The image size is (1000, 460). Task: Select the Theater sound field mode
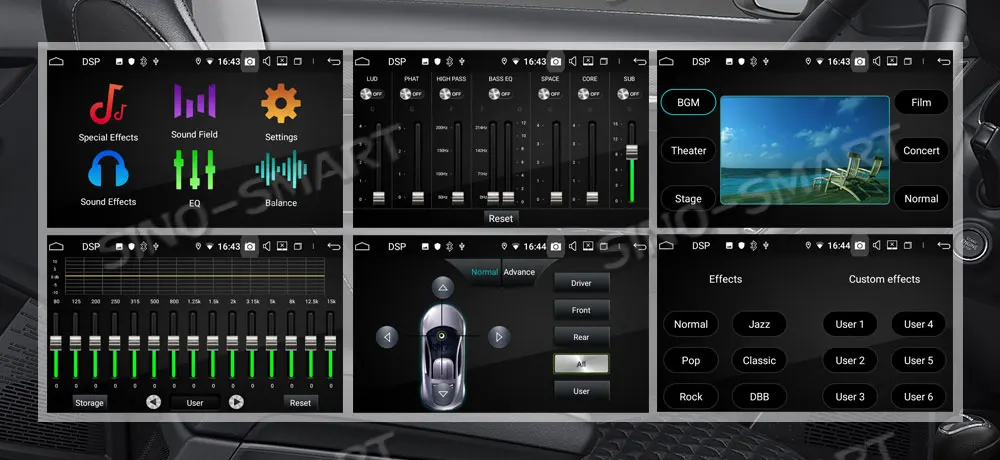point(688,151)
